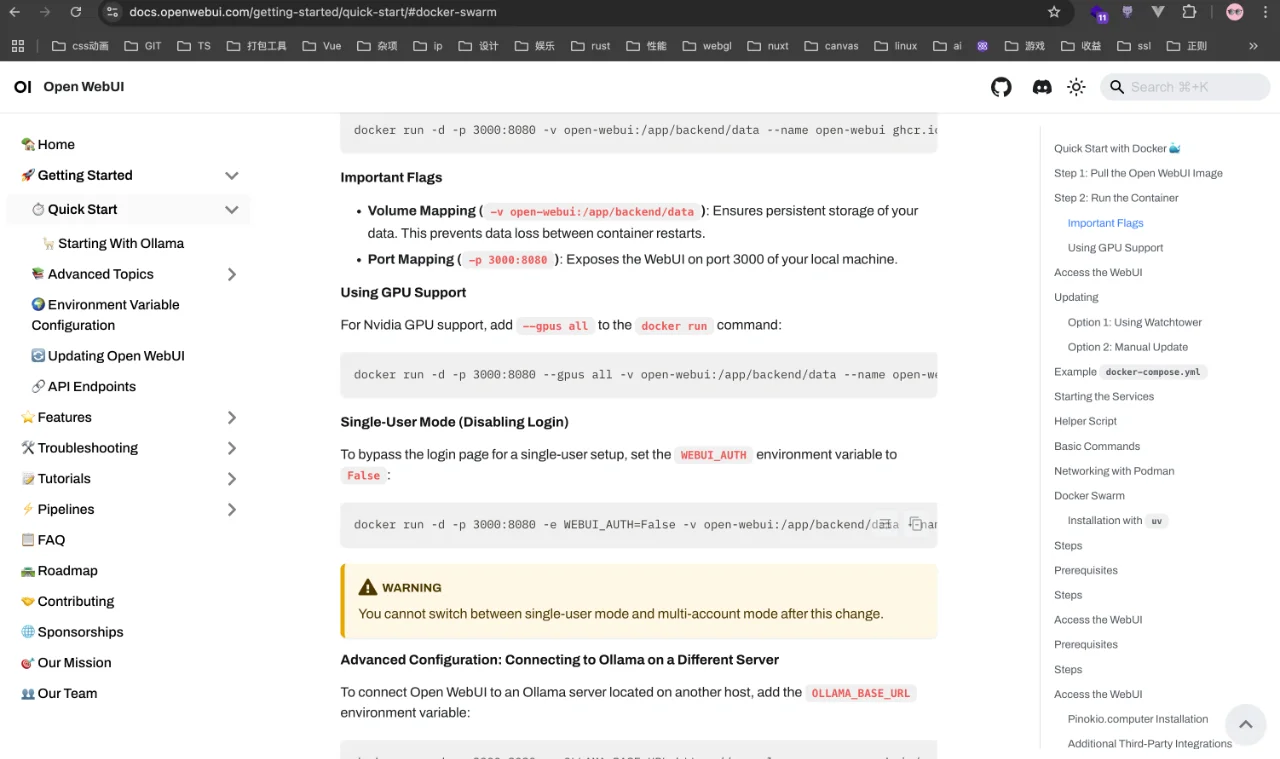Screen dimensions: 1280x759
Task: Open the canvas bookmark folder
Action: (x=831, y=46)
